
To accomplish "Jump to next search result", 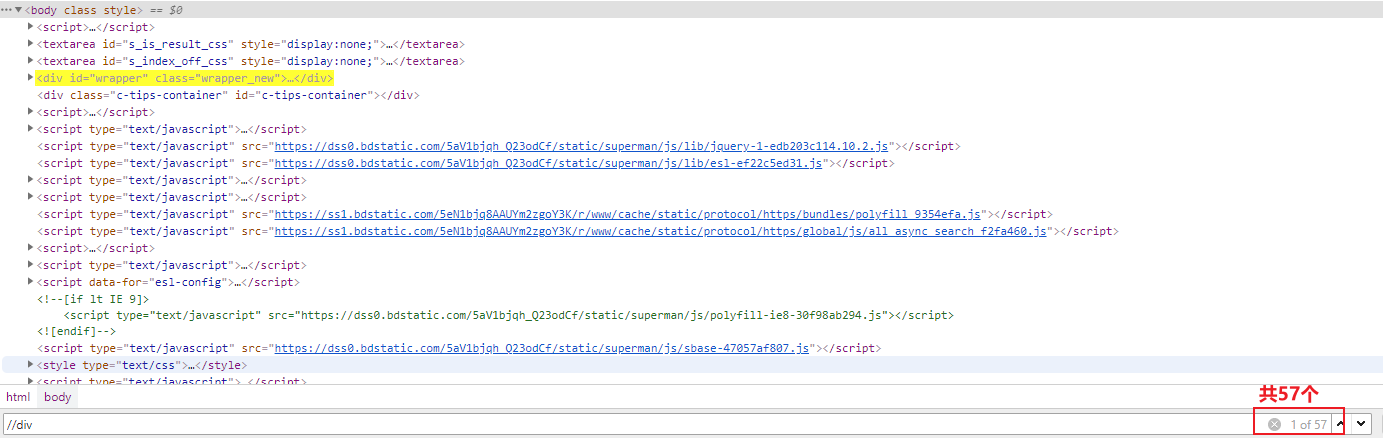I will tap(1361, 424).
